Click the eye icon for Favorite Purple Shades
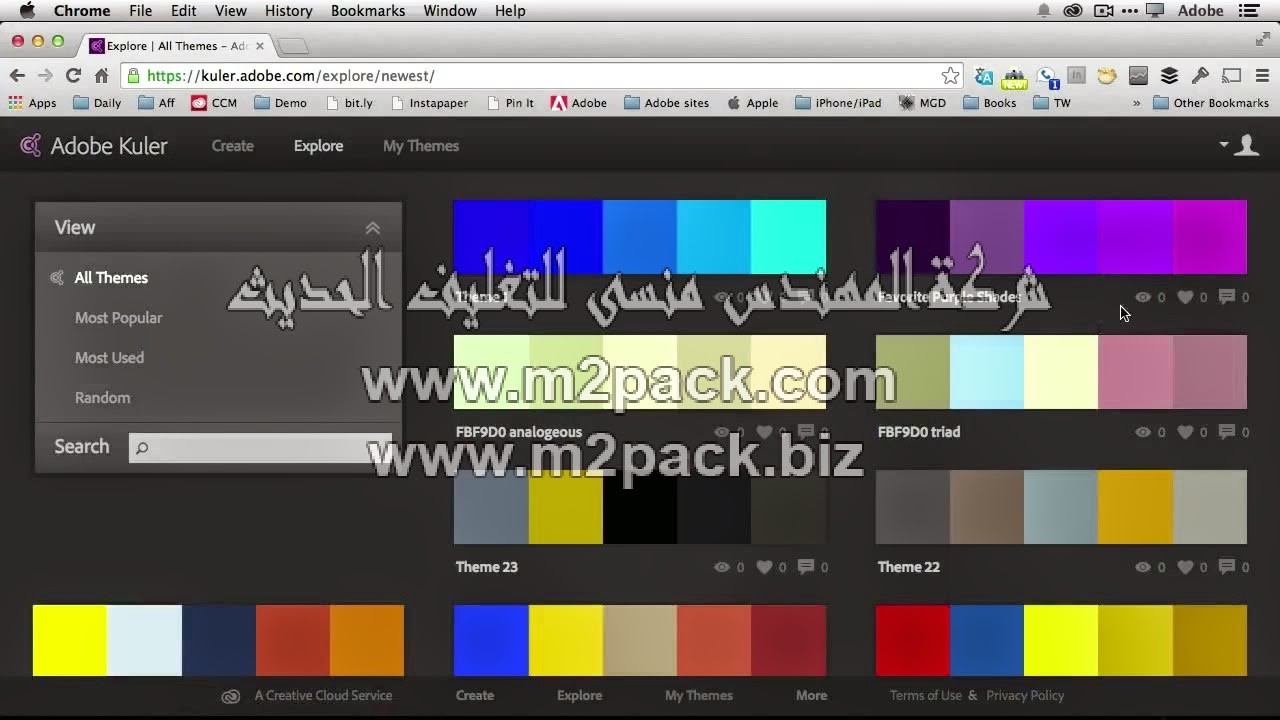This screenshot has width=1280, height=720. [x=1143, y=297]
